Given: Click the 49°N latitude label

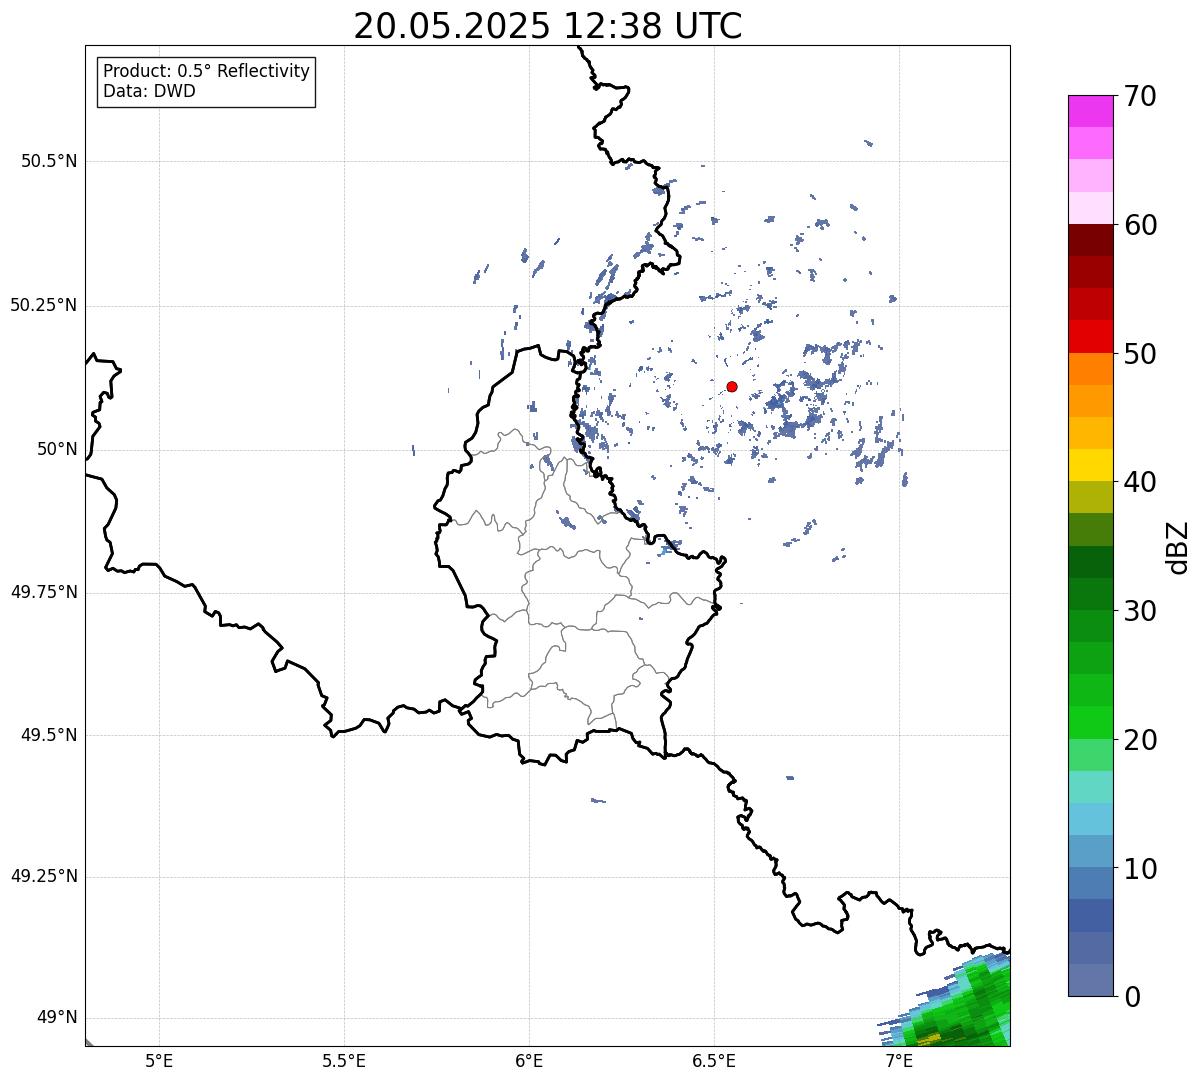Looking at the screenshot, I should point(58,1018).
